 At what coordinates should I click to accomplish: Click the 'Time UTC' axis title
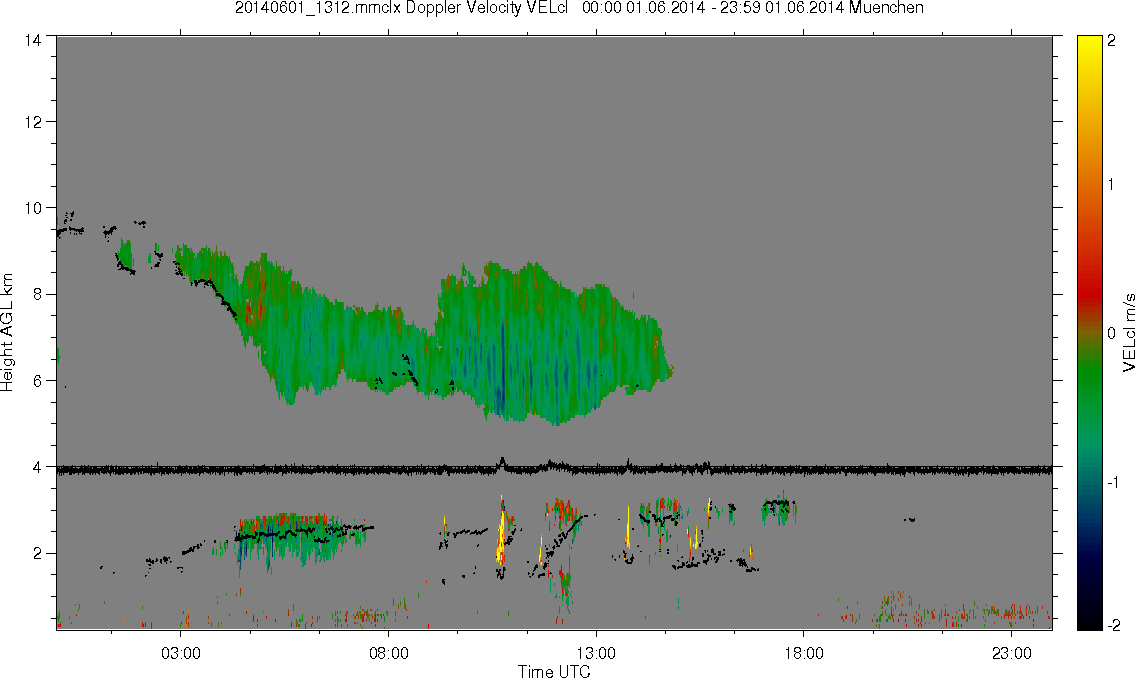pyautogui.click(x=554, y=671)
